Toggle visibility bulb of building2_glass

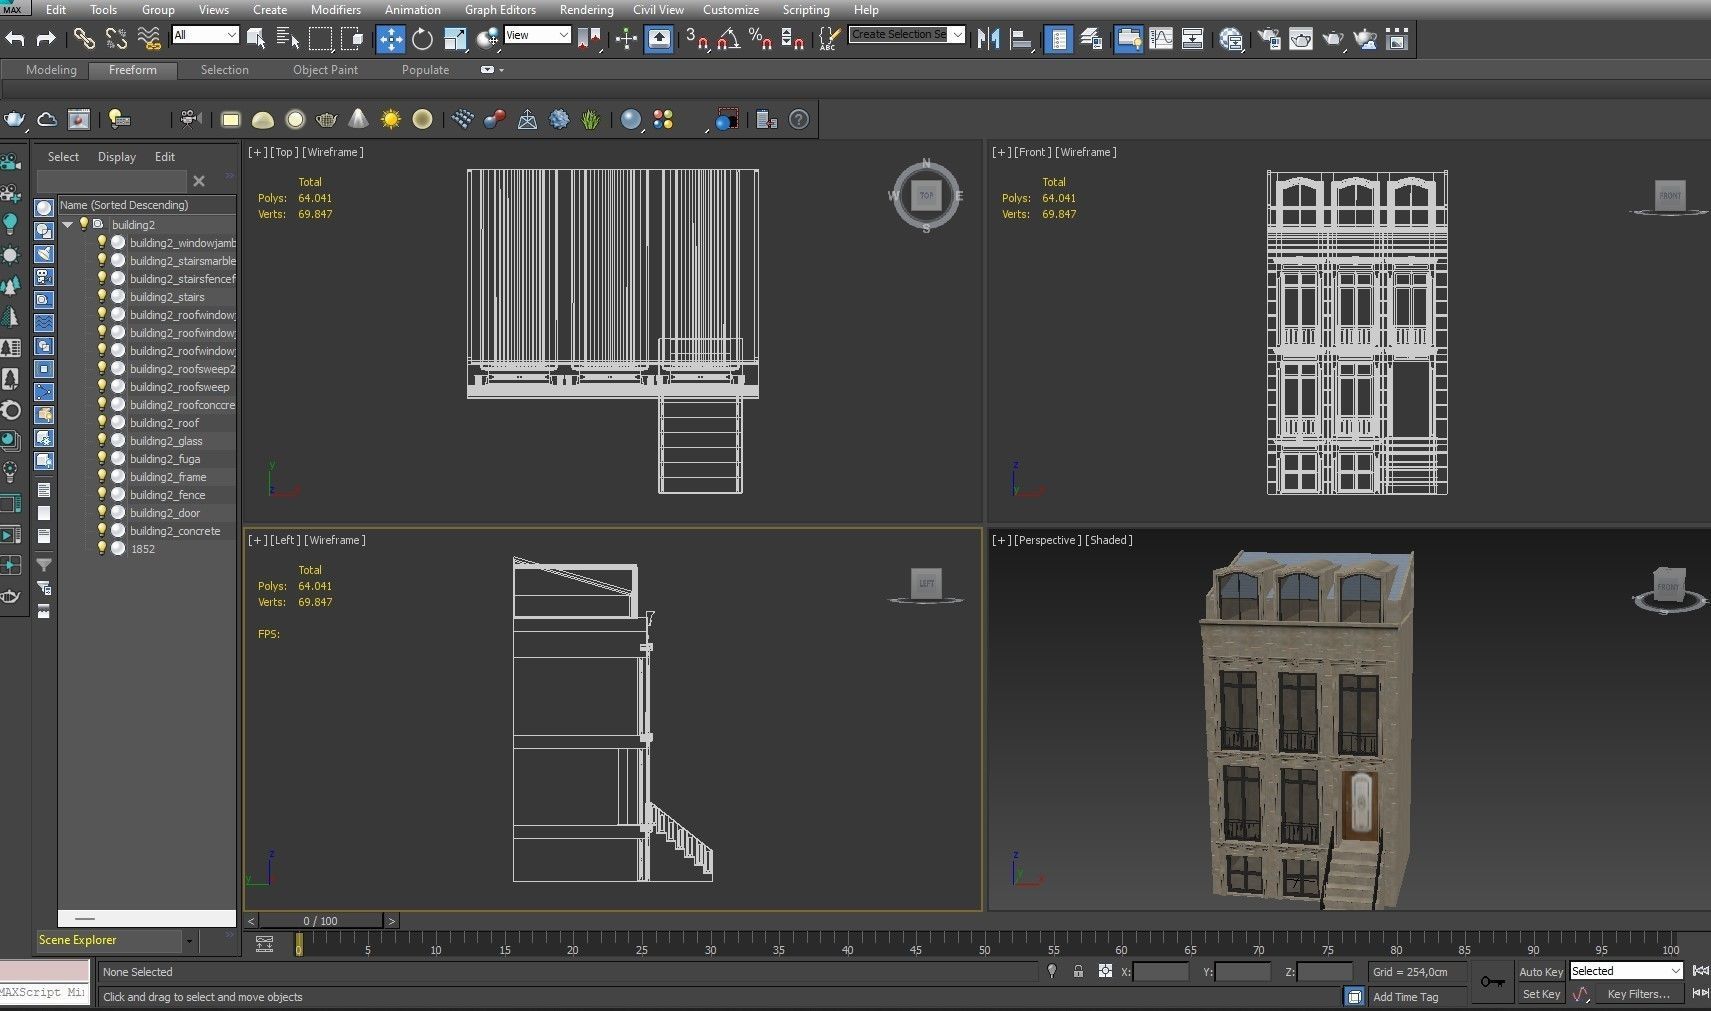tap(101, 440)
